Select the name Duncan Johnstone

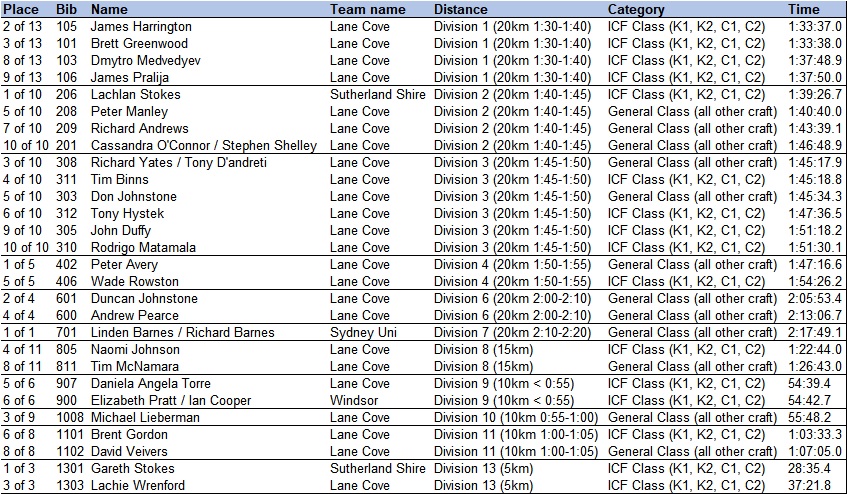point(144,299)
